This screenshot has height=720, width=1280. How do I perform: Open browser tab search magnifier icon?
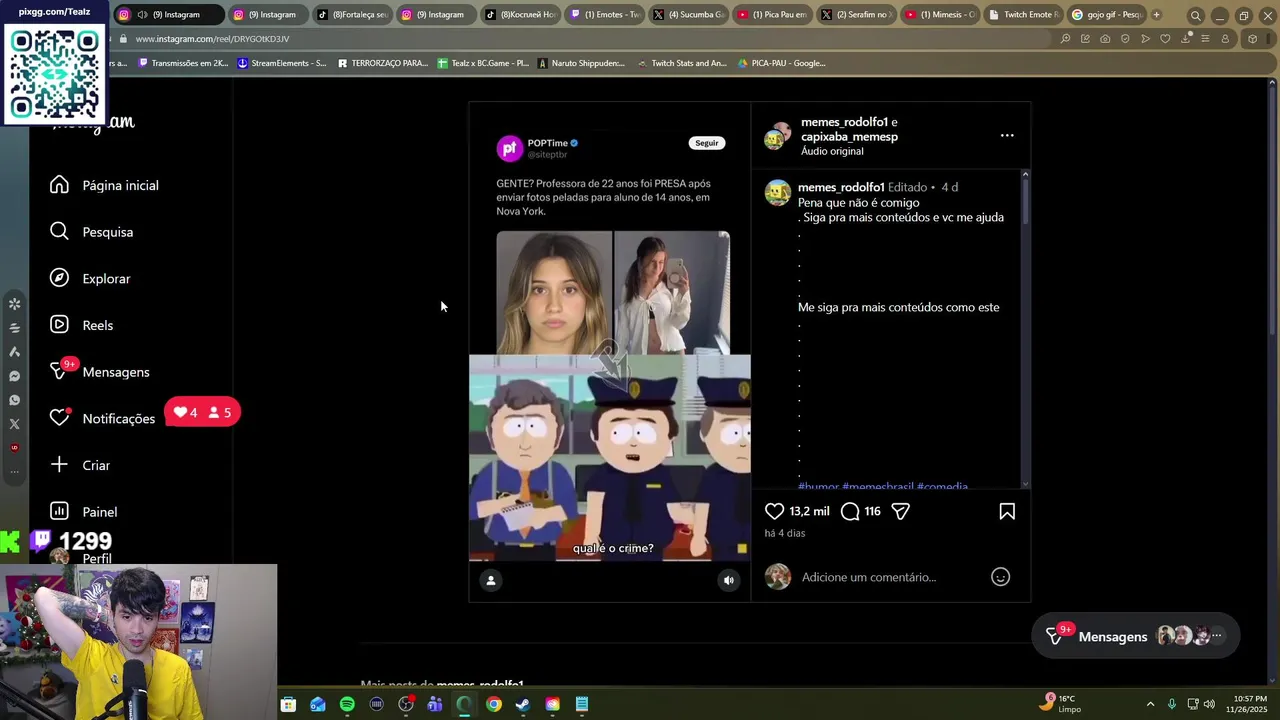(x=1195, y=15)
